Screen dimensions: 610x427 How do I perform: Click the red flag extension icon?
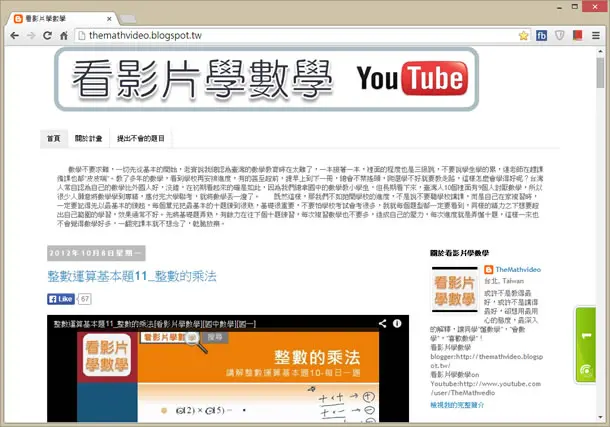point(577,35)
